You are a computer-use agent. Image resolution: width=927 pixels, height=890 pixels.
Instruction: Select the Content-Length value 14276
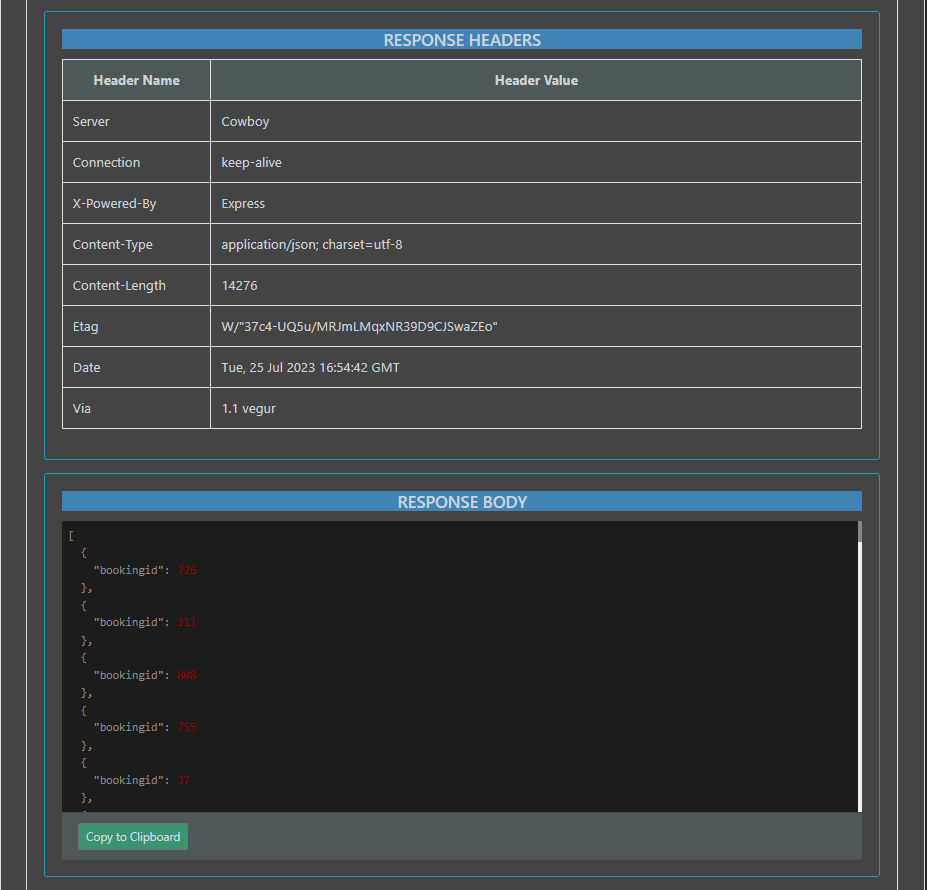[x=239, y=285]
